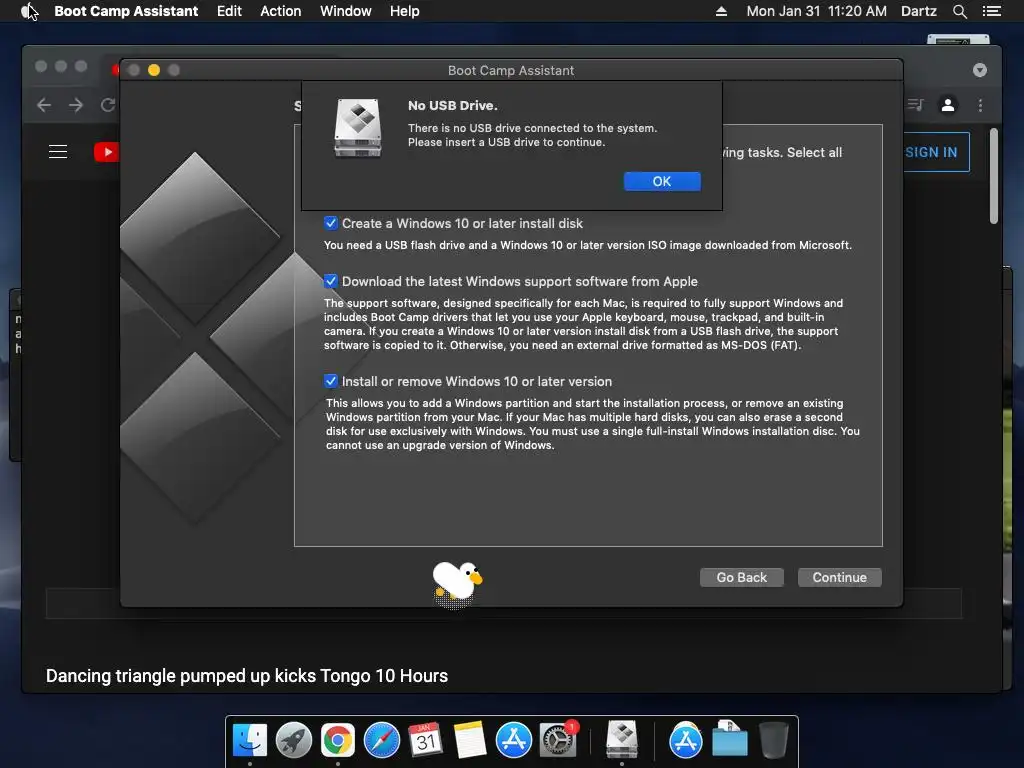Click the eject icon in menu bar
Viewport: 1024px width, 768px height.
[721, 11]
